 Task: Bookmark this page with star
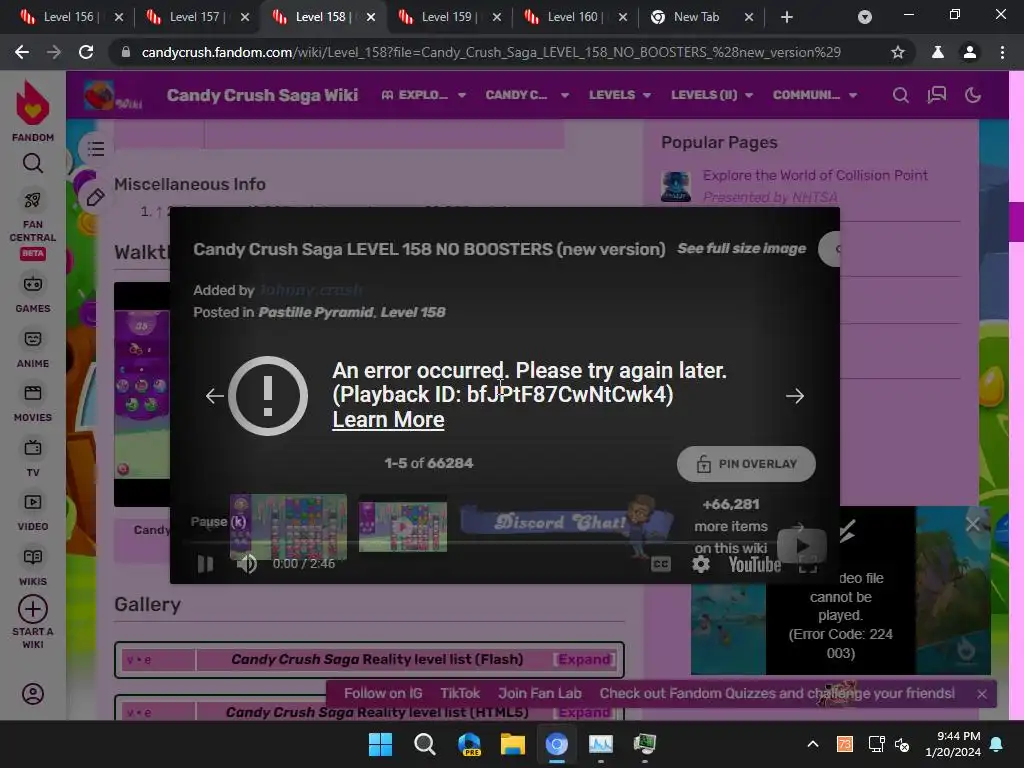pos(898,52)
